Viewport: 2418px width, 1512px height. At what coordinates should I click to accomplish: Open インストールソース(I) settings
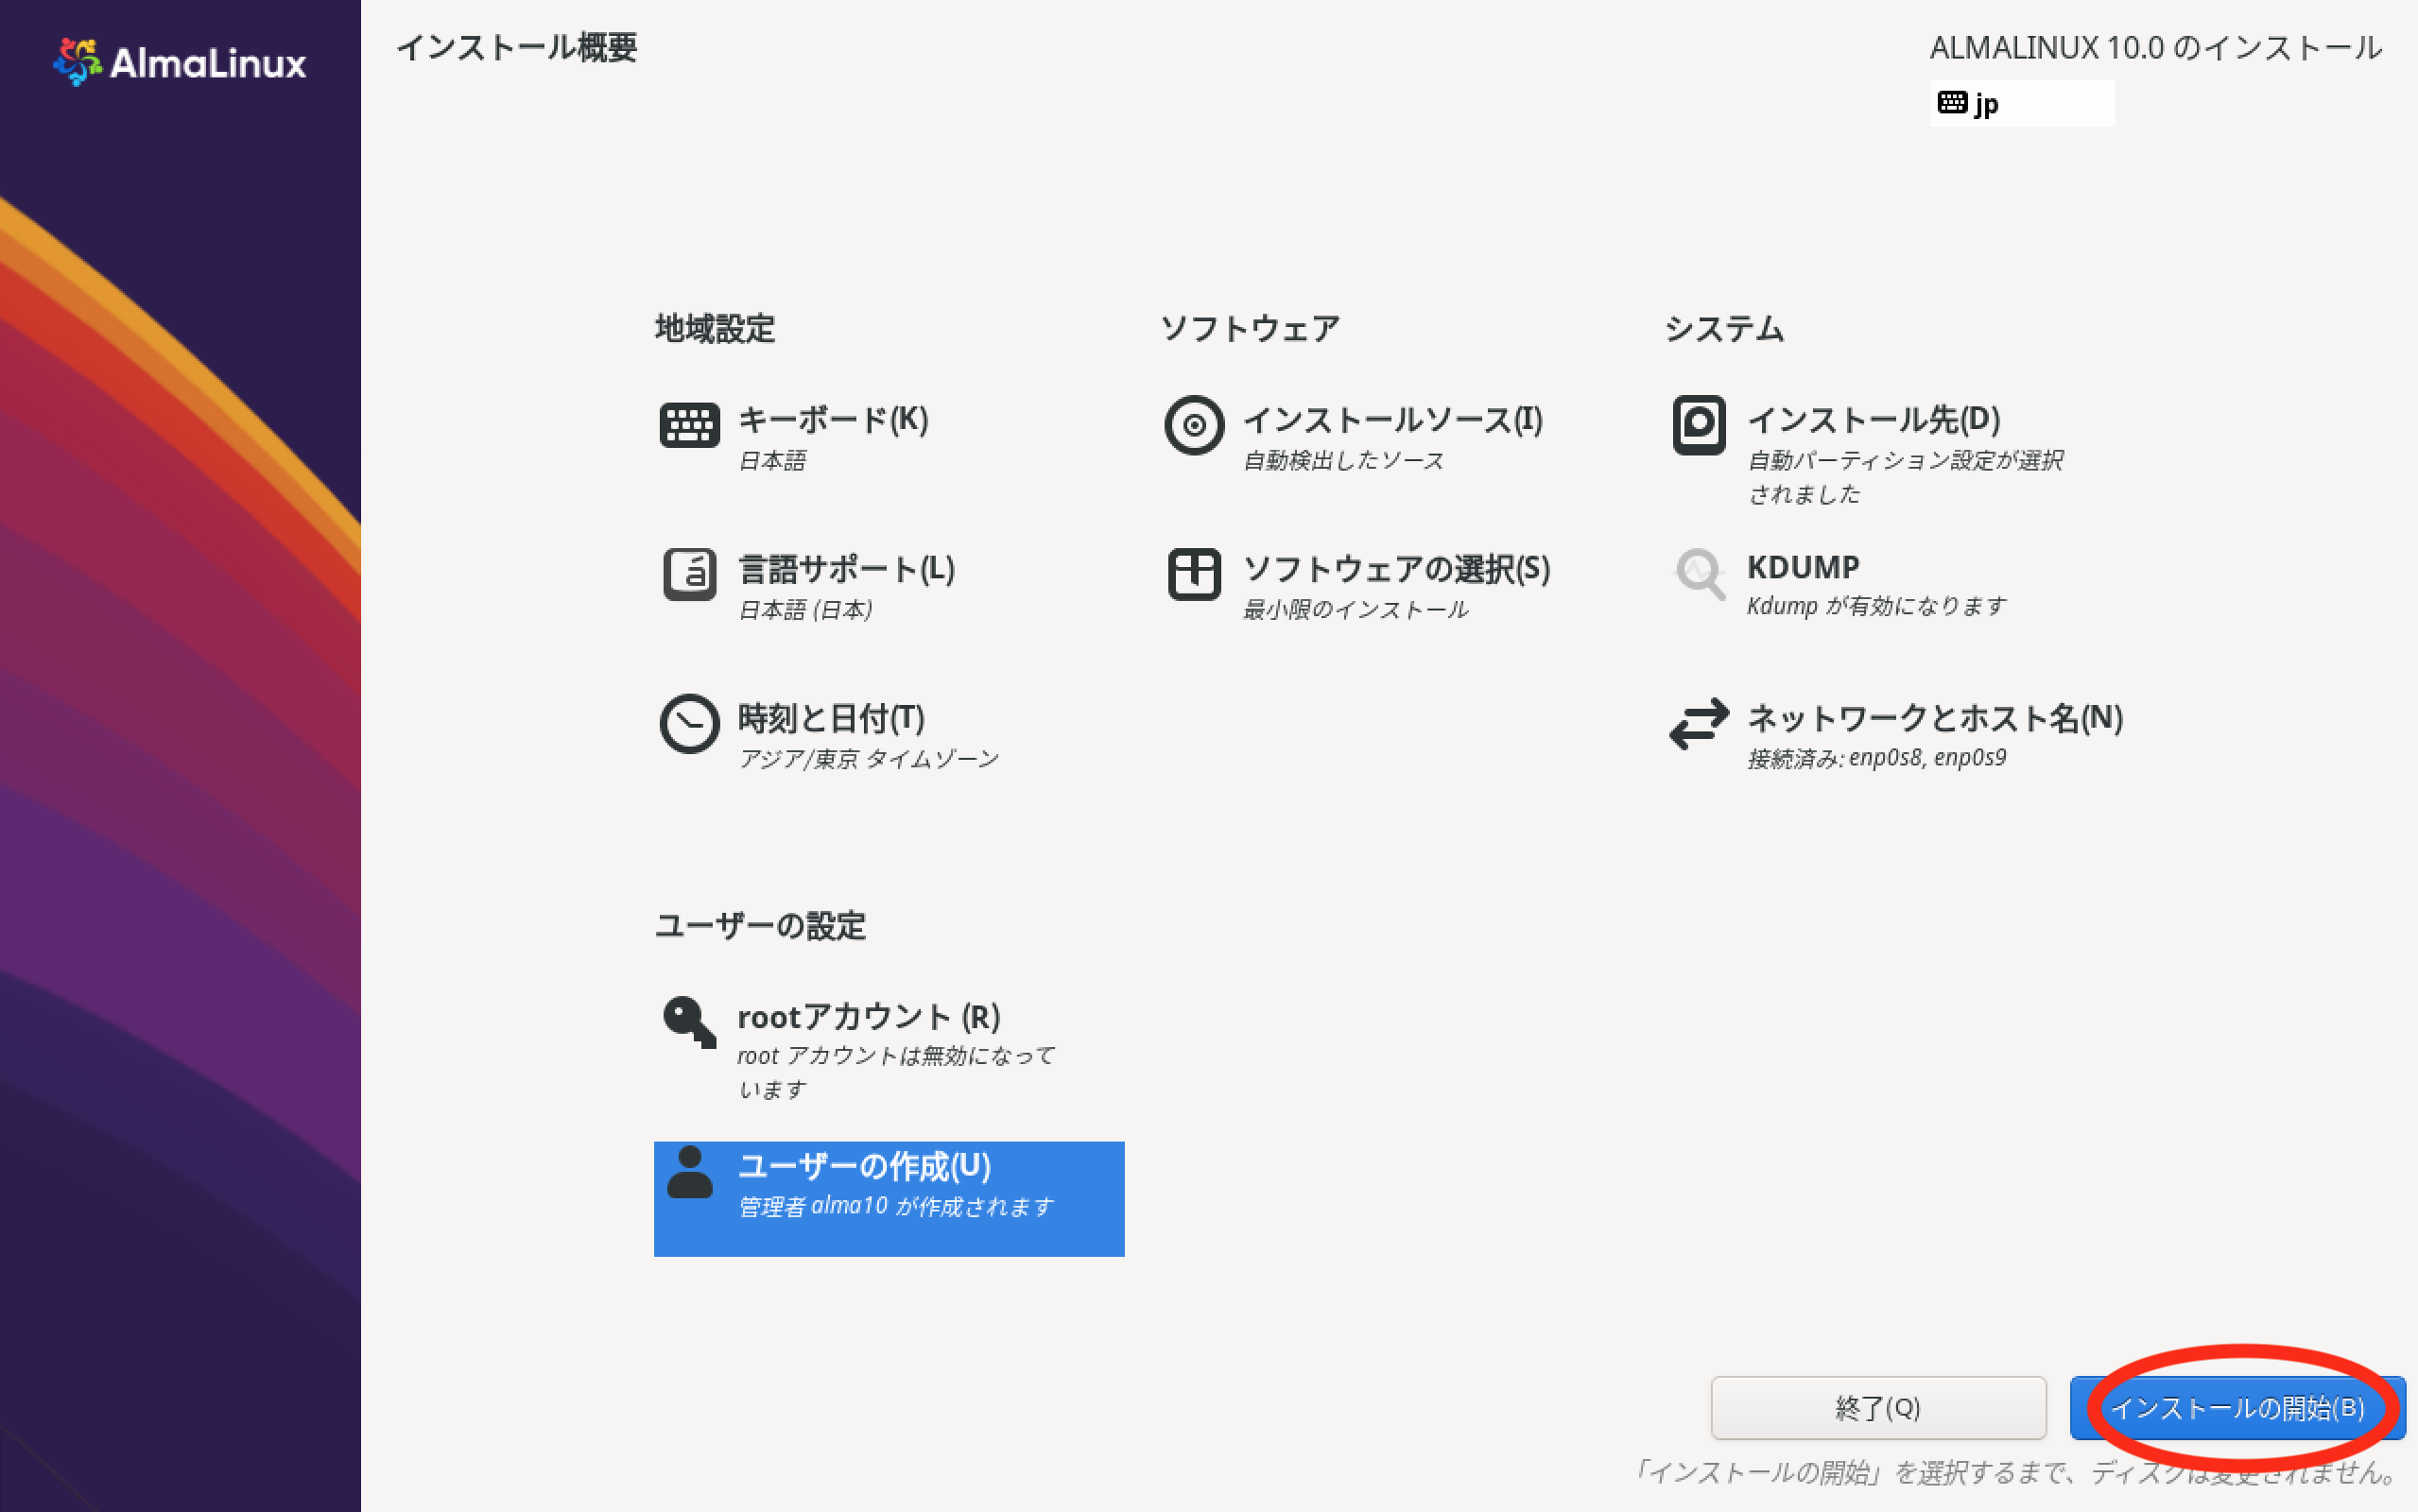1393,419
